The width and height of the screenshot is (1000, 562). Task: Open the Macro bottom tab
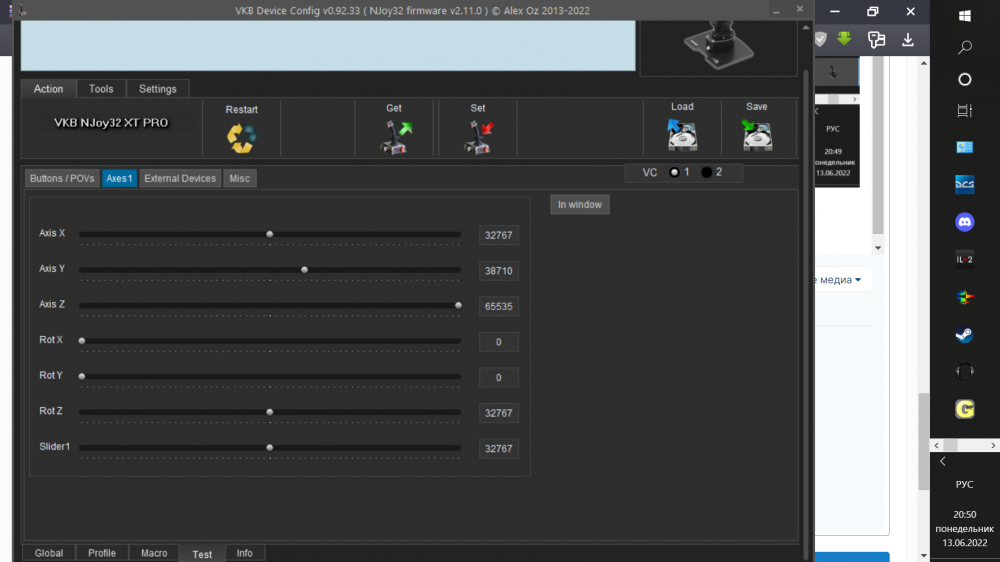coord(154,553)
